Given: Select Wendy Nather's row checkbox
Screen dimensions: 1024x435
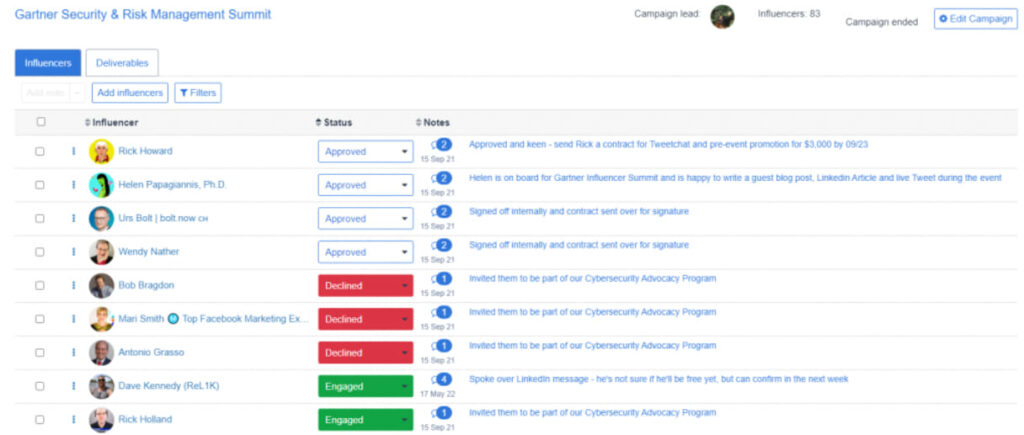Looking at the screenshot, I should [x=40, y=251].
